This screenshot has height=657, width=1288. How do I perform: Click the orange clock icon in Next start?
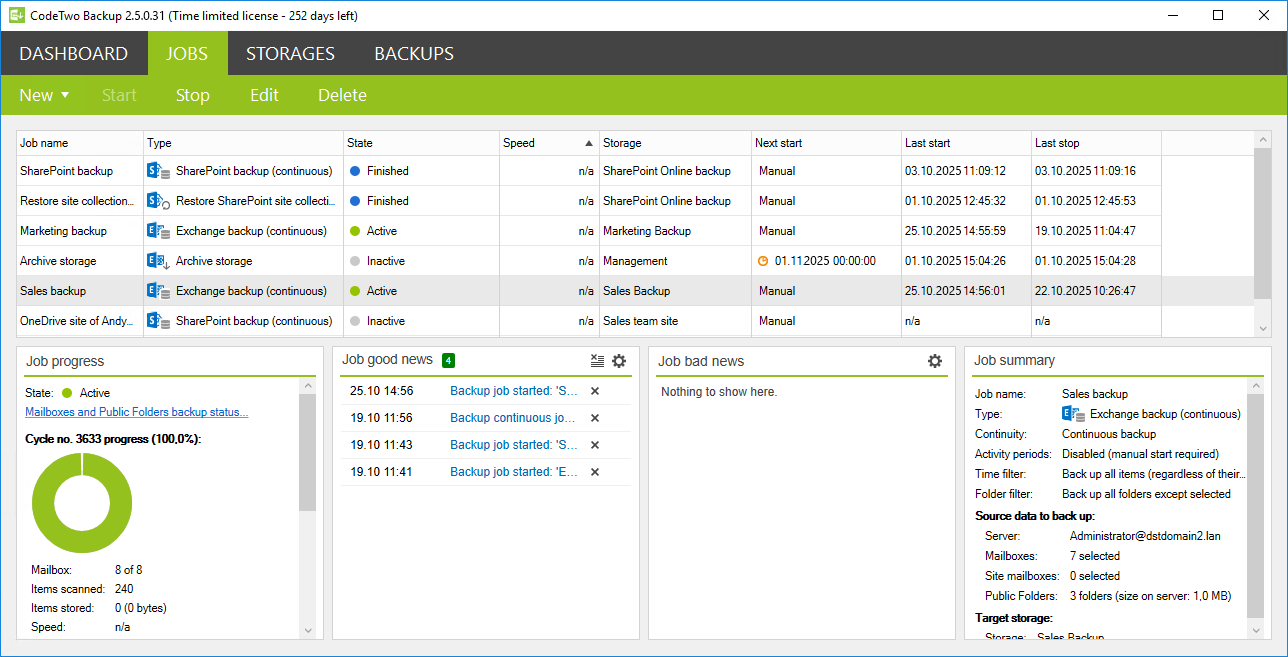click(x=764, y=261)
